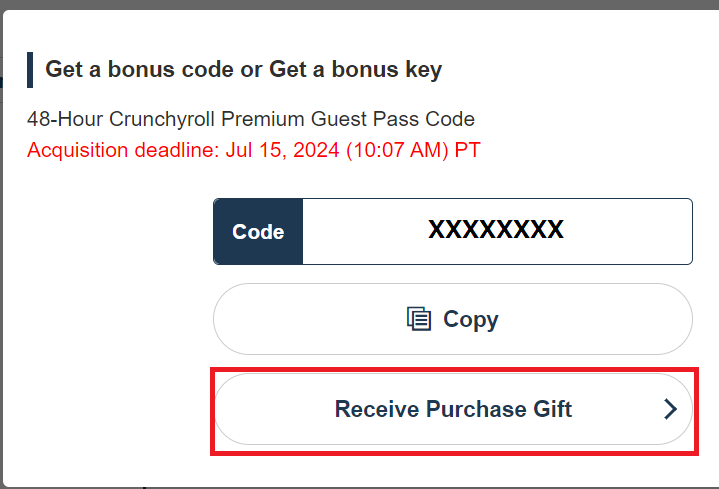Click the "Receive Purchase Gift" text label
The image size is (719, 489).
point(453,409)
